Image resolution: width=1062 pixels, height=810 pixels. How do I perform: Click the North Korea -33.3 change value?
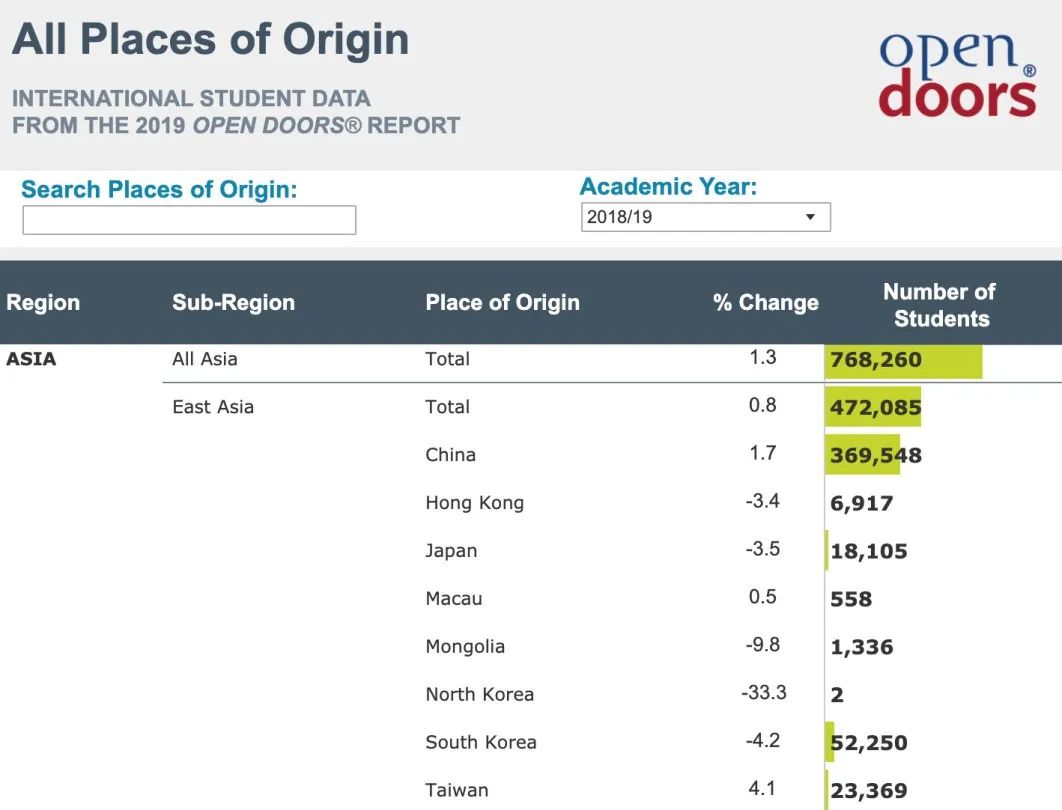764,693
